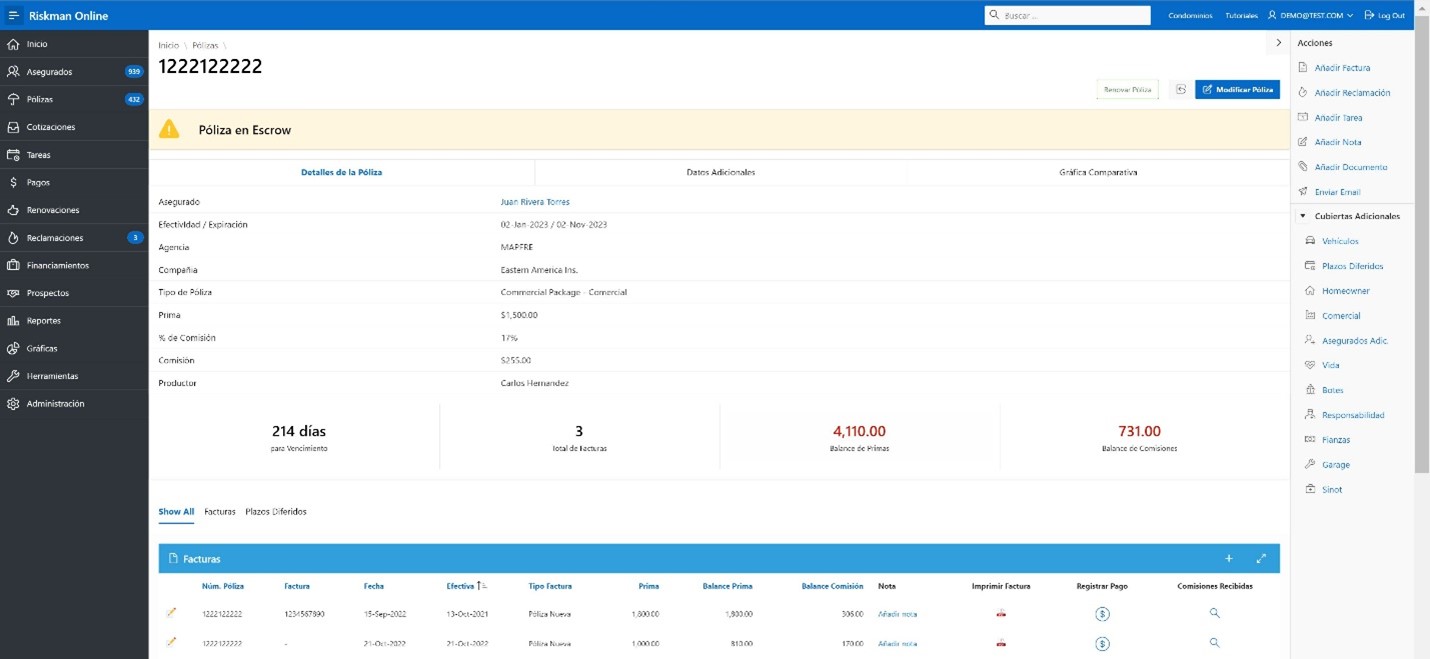The width and height of the screenshot is (1430, 659).
Task: Maximize the Facturas region with the expand icon
Action: point(1261,558)
